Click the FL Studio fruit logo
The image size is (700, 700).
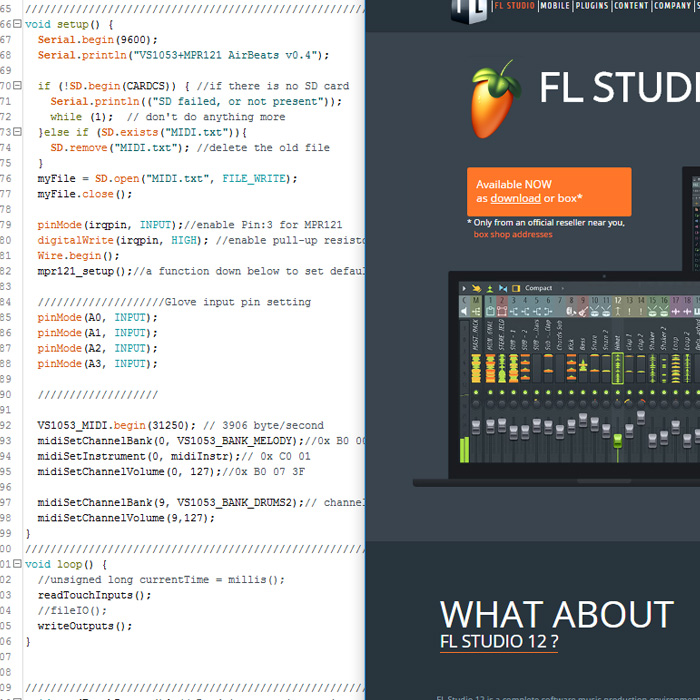click(x=495, y=99)
